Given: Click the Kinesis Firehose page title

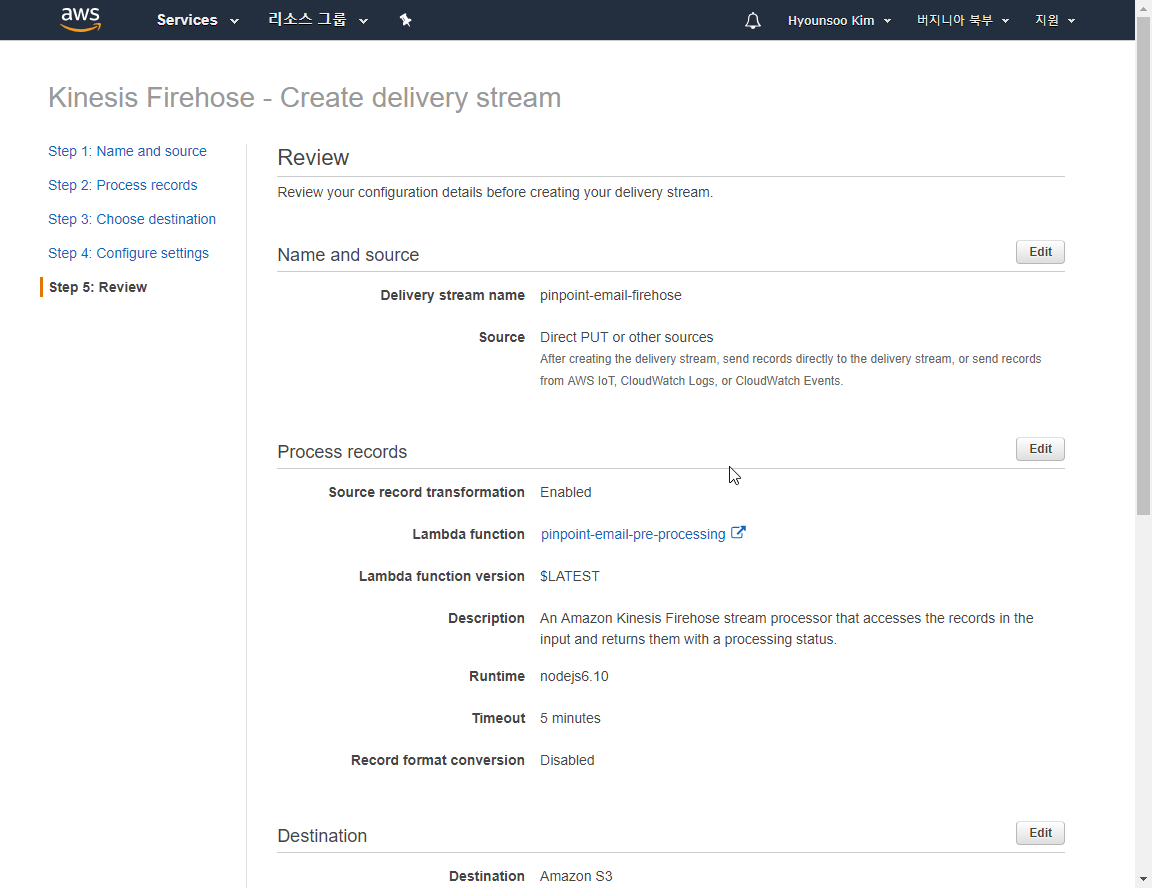Looking at the screenshot, I should tap(304, 98).
